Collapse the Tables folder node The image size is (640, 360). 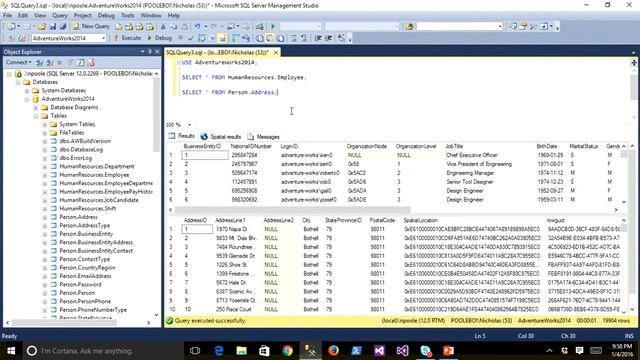click(36, 116)
